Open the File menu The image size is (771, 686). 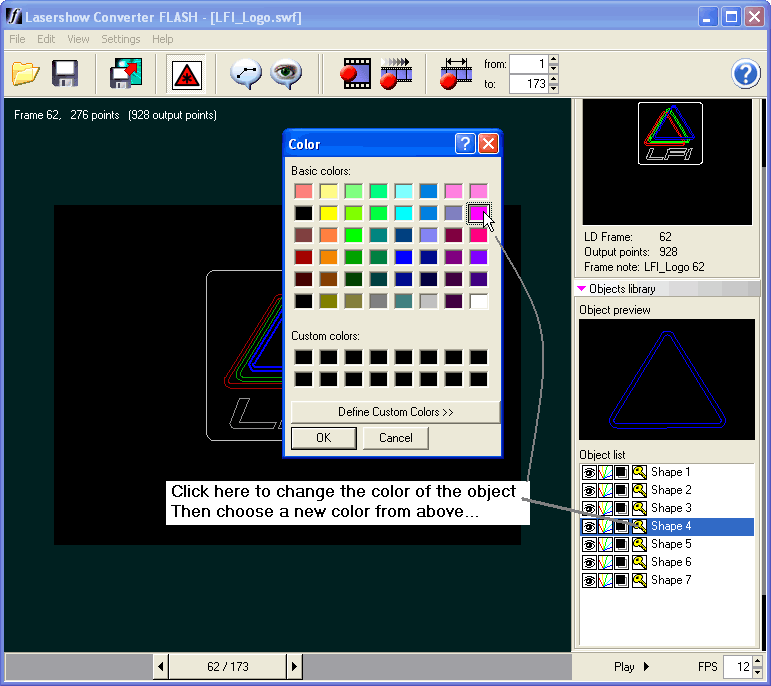17,39
